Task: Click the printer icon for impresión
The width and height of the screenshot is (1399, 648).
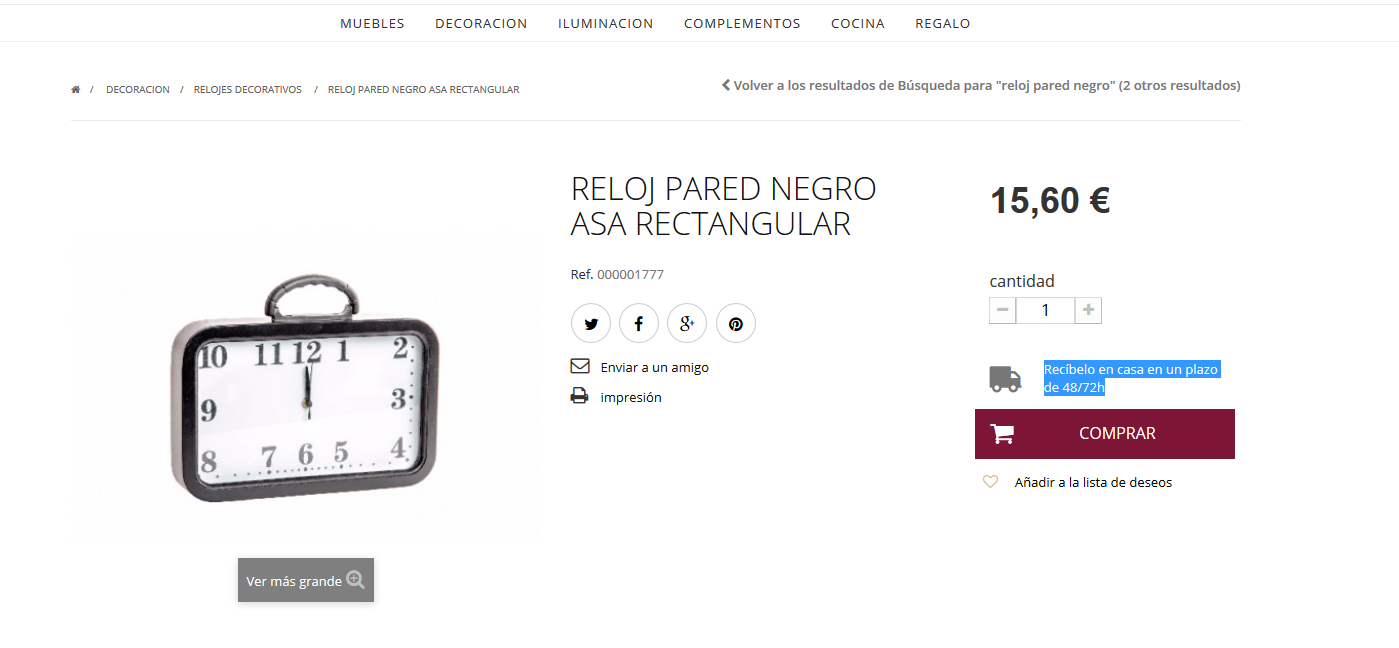Action: 580,396
